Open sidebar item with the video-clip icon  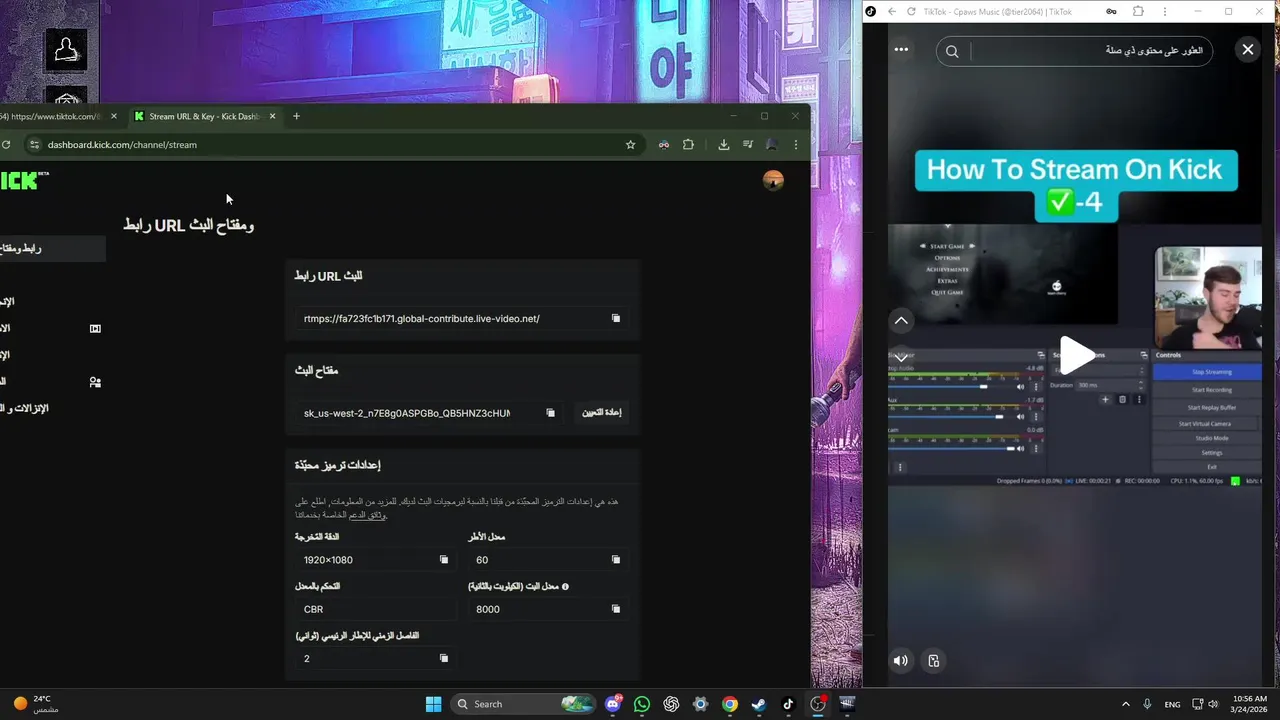click(95, 328)
